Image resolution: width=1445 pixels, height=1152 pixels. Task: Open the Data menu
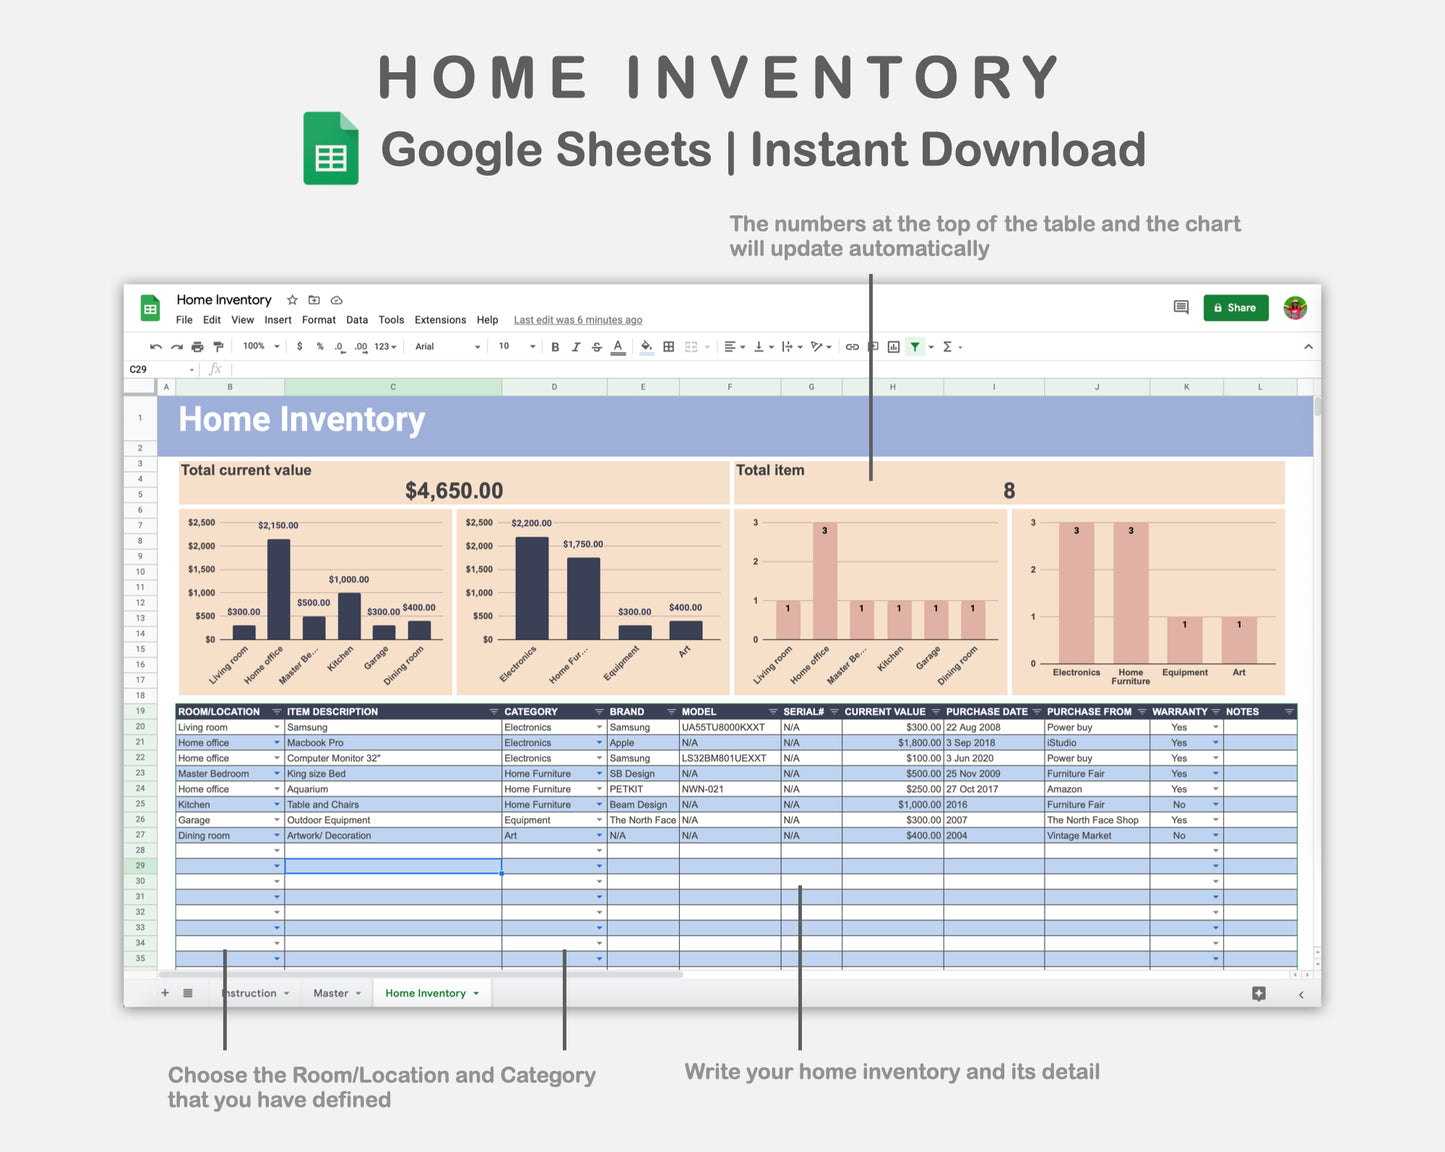click(357, 320)
